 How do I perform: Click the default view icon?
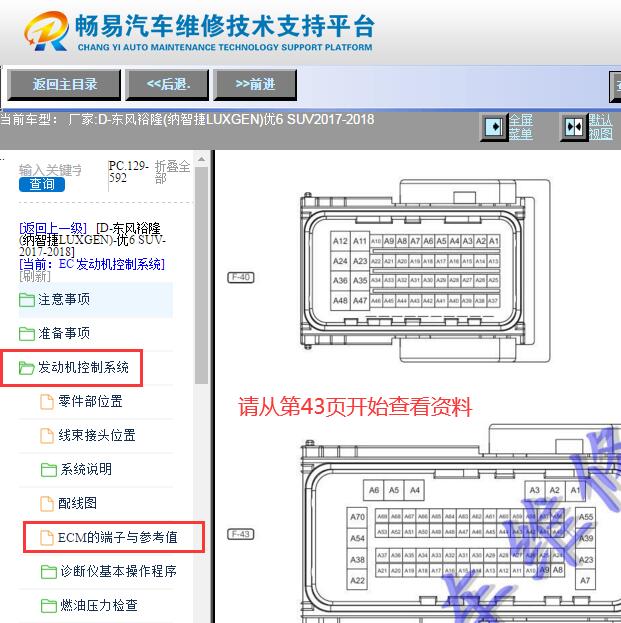pos(574,127)
